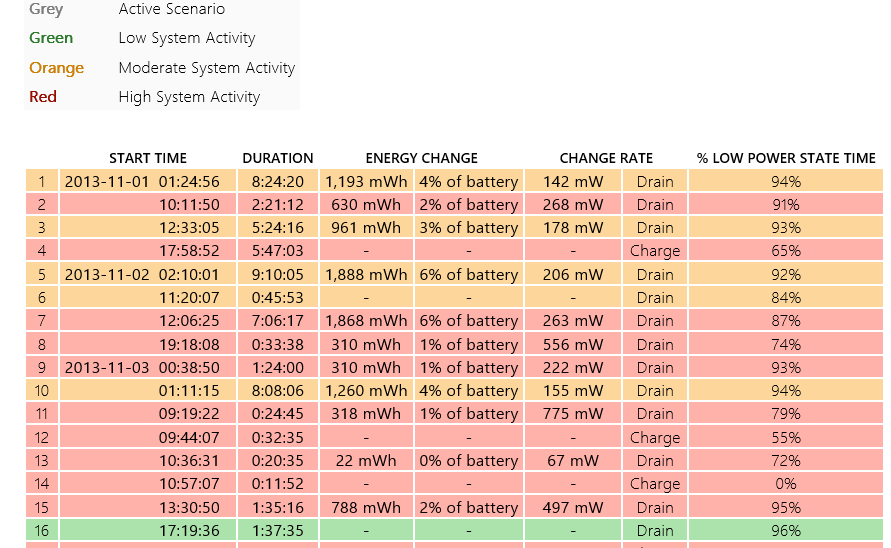Select start time 2013-11-01 01:24:56
Screen dimensions: 891x548
click(x=148, y=181)
